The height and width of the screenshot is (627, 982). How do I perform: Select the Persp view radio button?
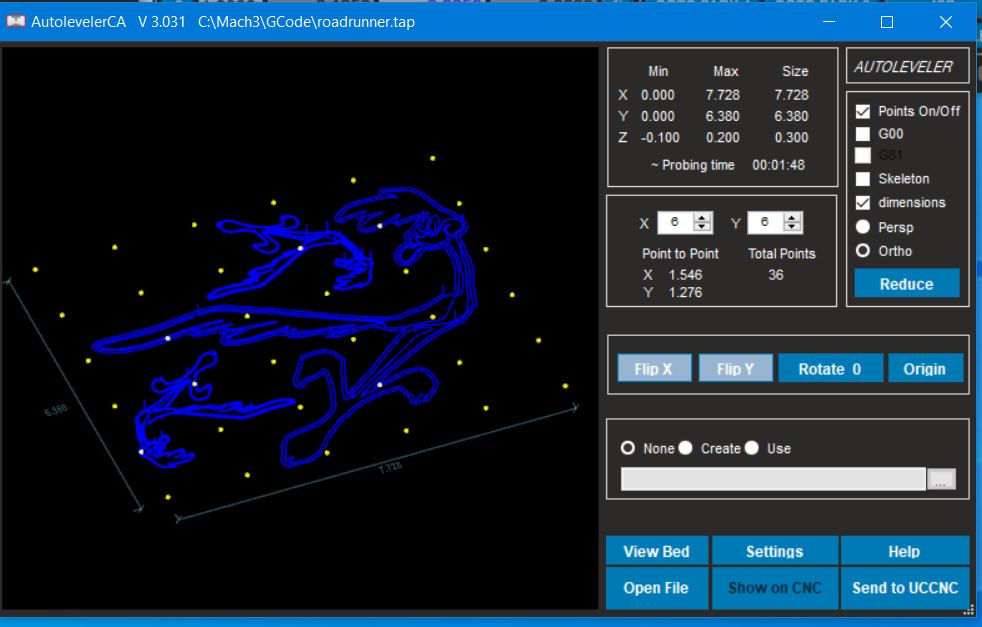(863, 227)
